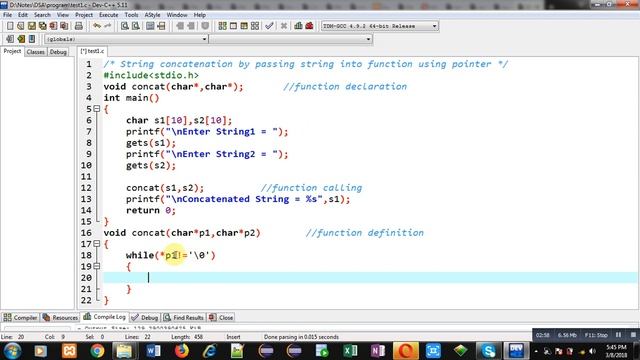The image size is (640, 360).
Task: Open the Search menu
Action: [42, 15]
